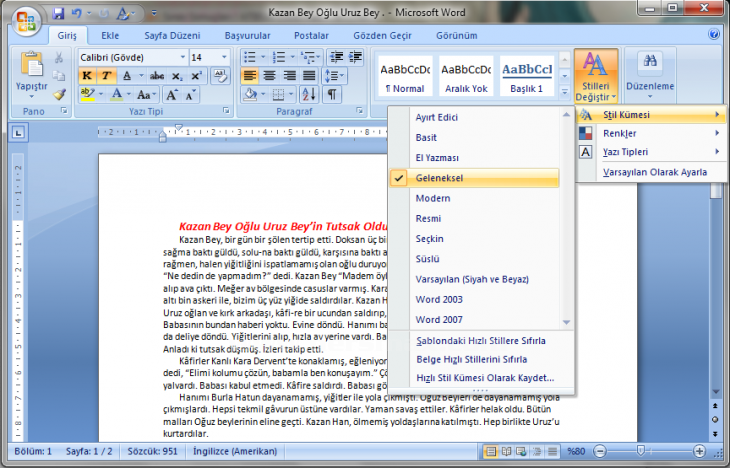
Task: Open the Postalar tab
Action: (311, 35)
